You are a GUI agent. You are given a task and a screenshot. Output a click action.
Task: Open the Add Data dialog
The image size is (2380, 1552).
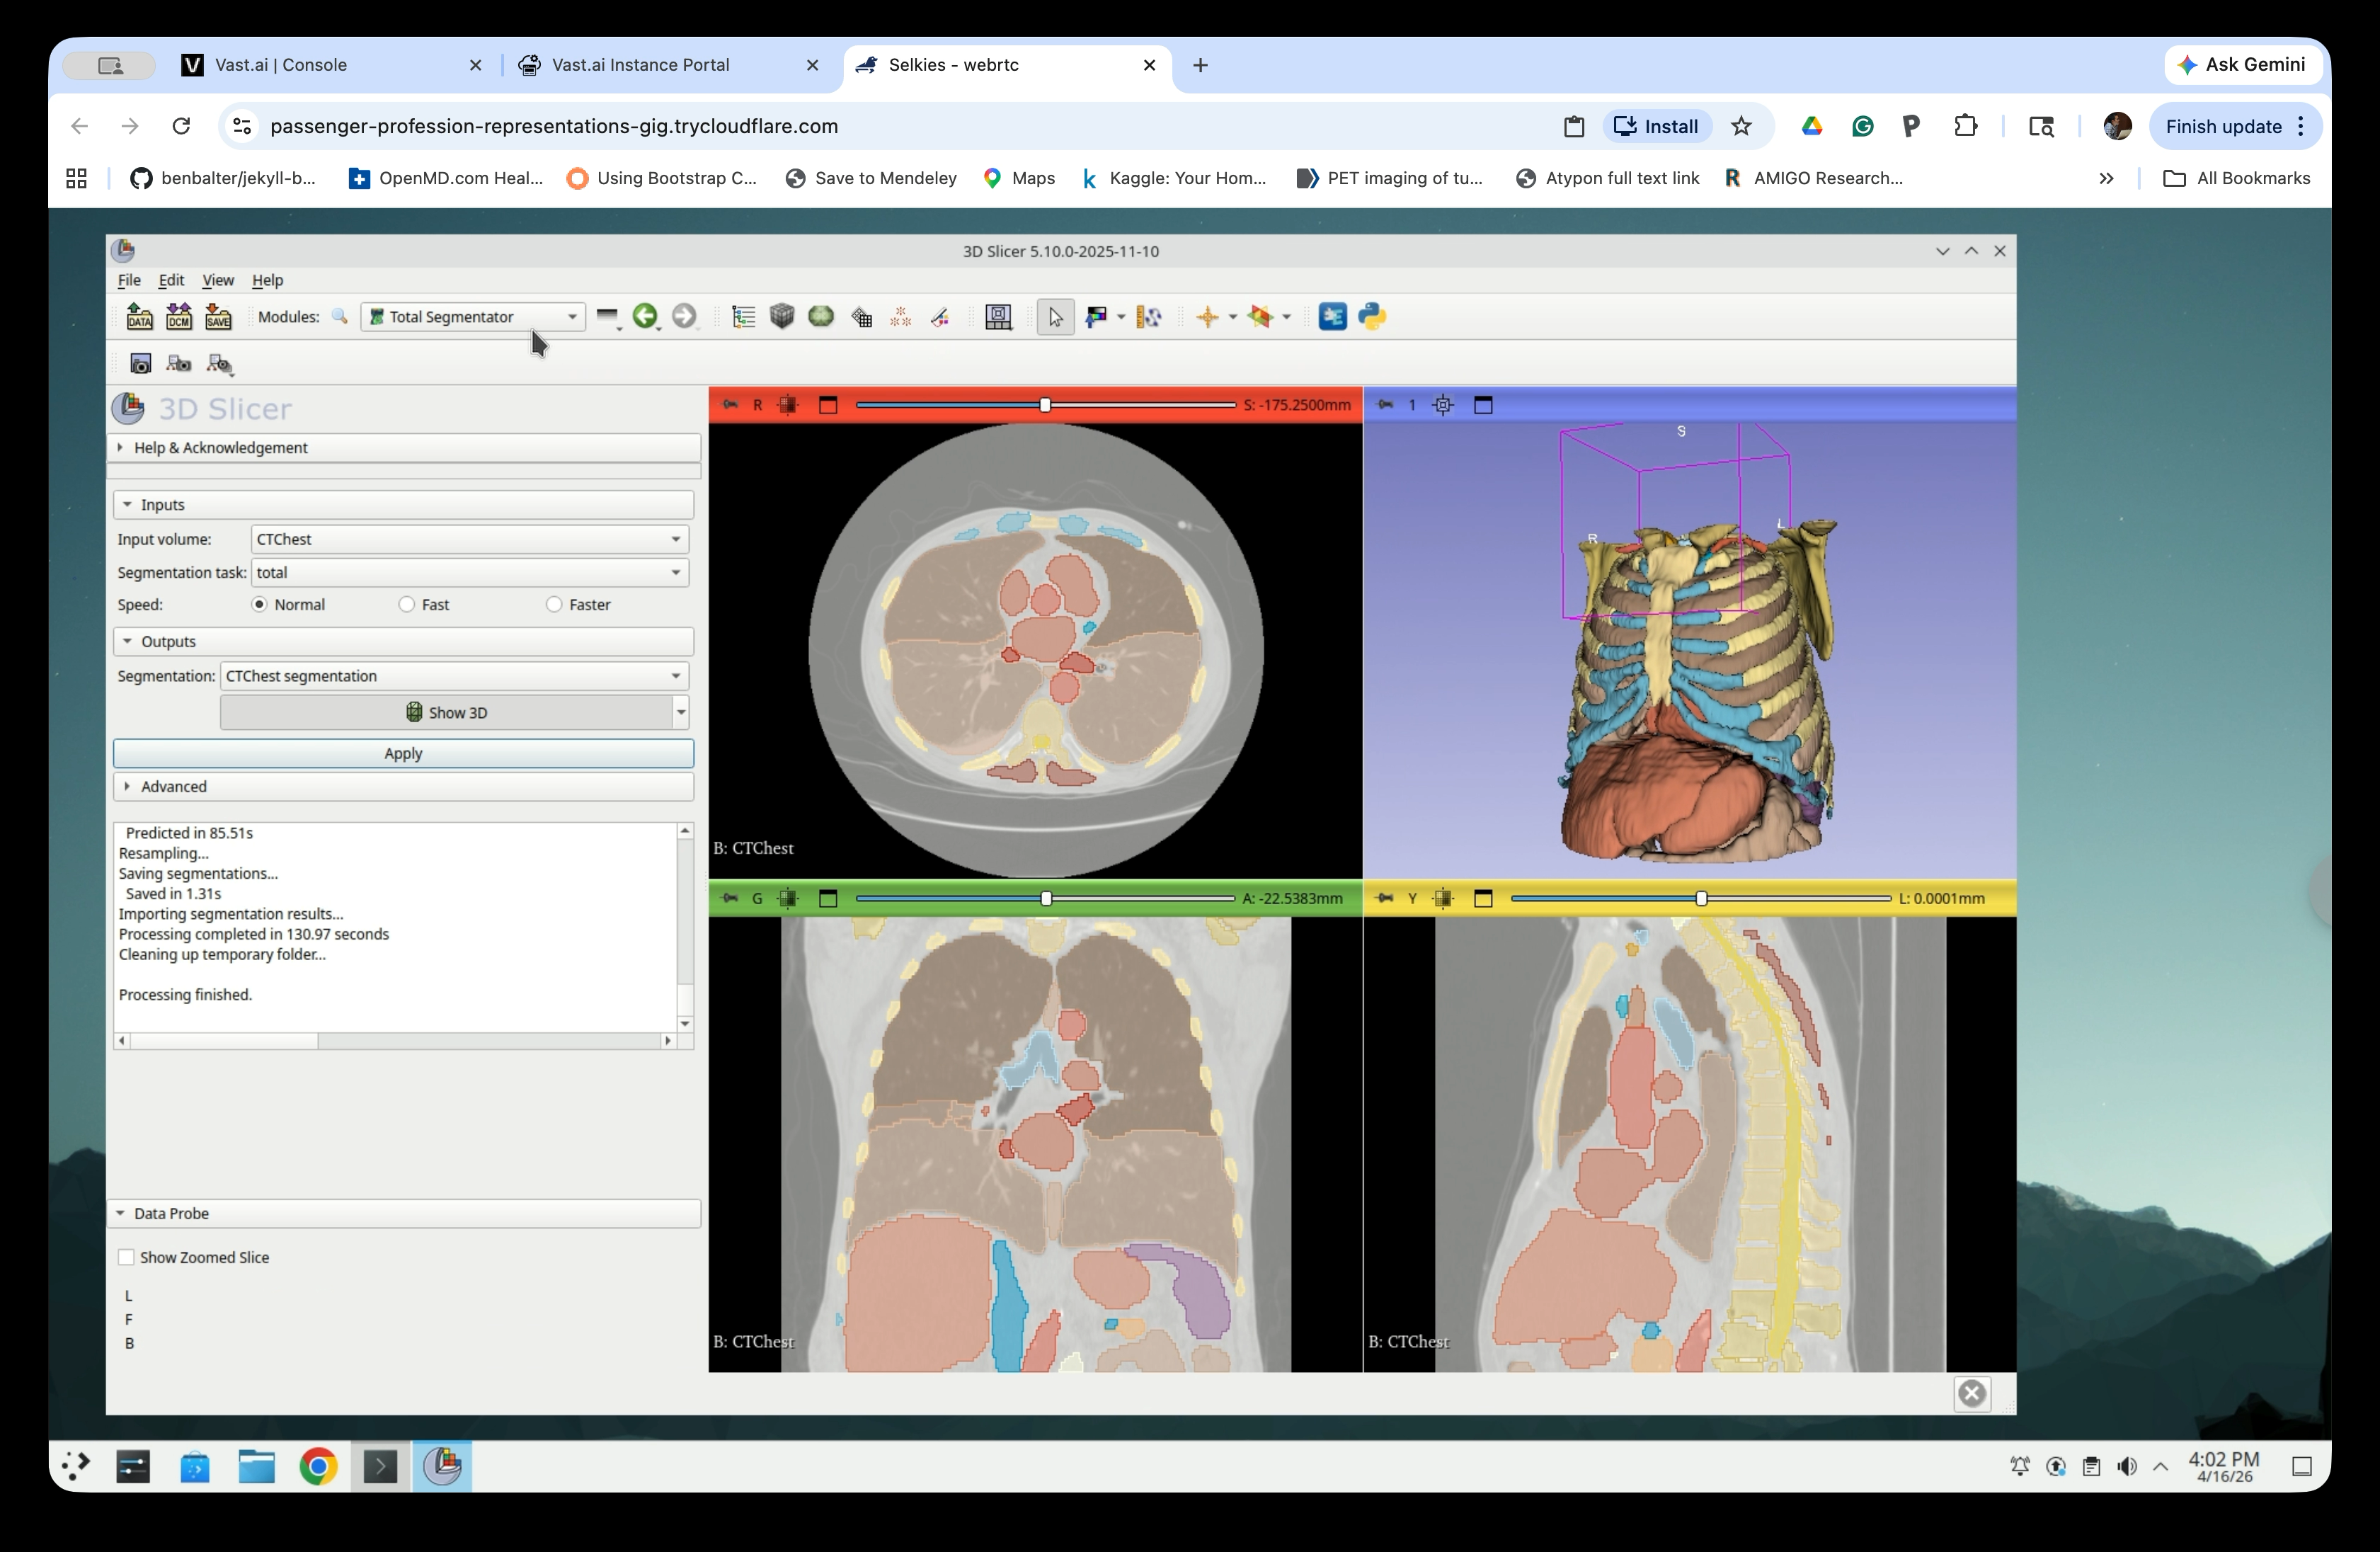pyautogui.click(x=139, y=317)
